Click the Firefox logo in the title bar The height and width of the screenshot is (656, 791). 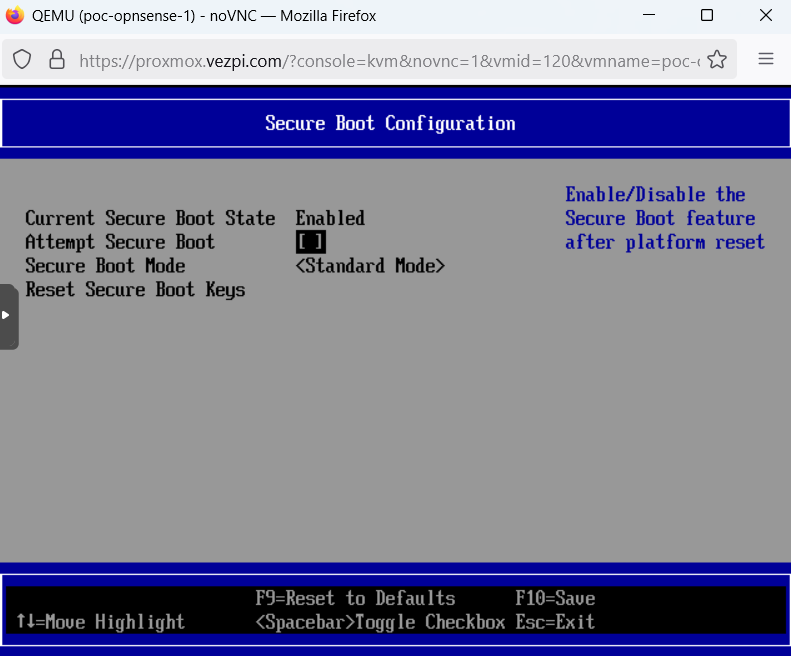(15, 16)
